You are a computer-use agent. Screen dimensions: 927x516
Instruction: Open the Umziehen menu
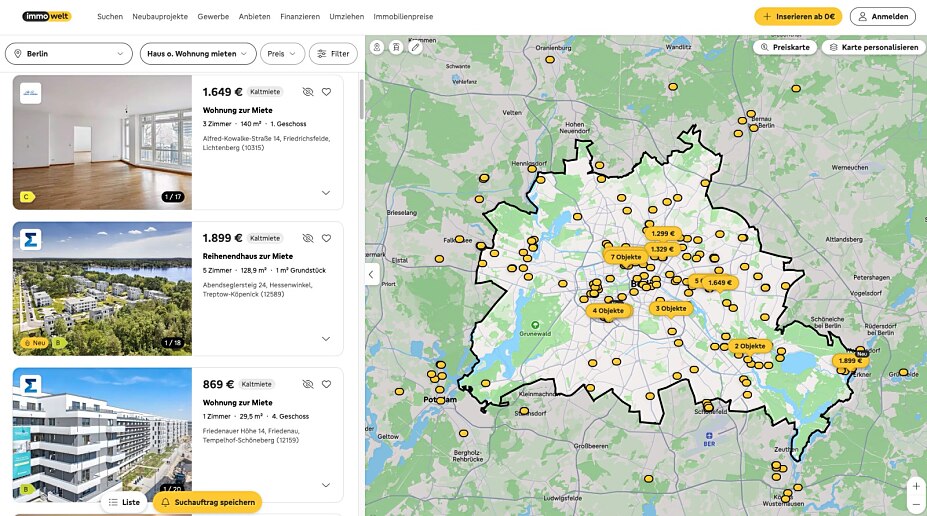point(346,17)
